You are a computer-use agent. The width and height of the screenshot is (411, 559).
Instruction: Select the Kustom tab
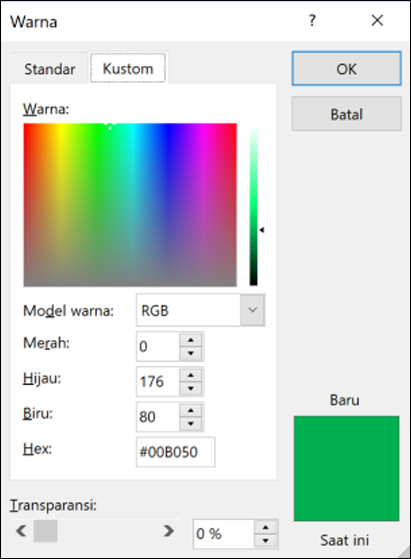tap(128, 68)
